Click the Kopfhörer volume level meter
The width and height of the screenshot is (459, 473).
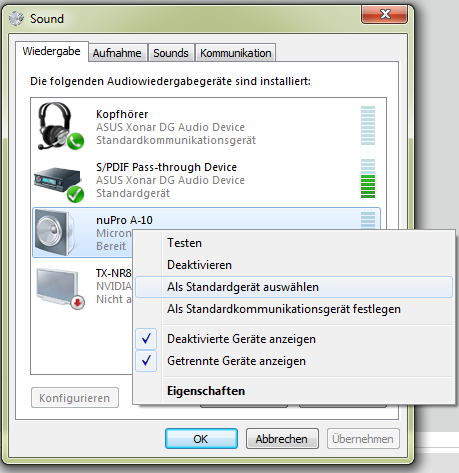coord(368,125)
